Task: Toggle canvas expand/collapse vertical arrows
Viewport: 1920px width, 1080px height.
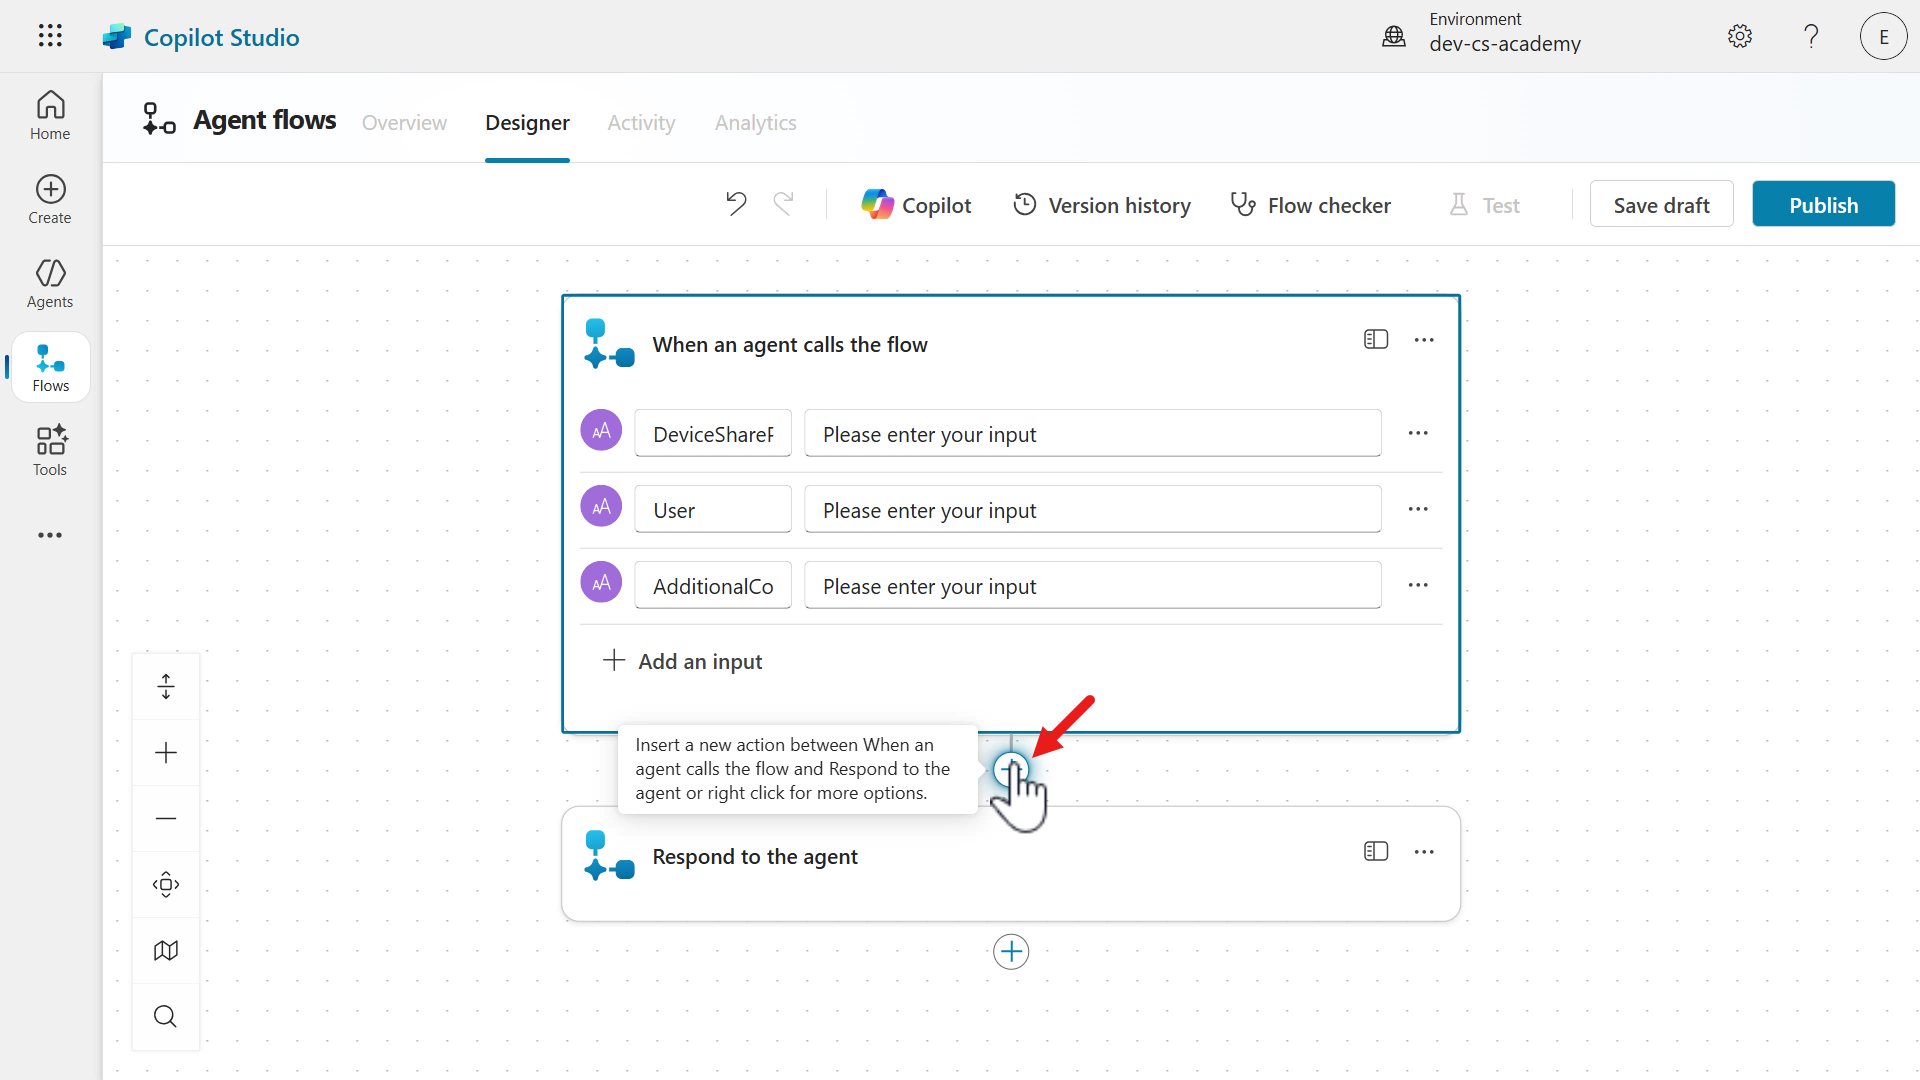Action: coord(166,686)
